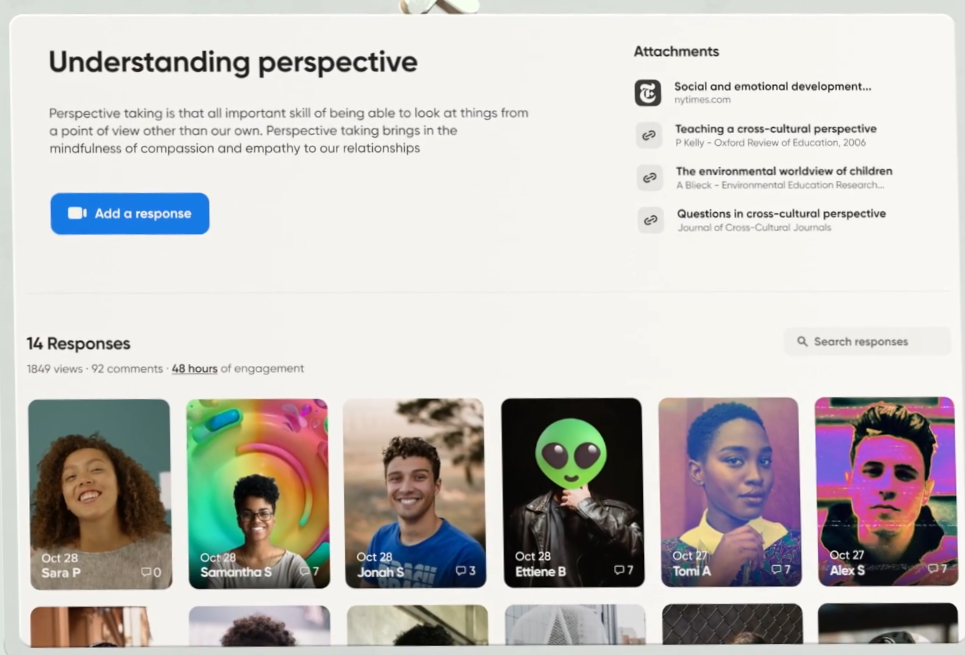Click comment icon on Tomi A's response
Viewport: 965px width, 655px height.
point(776,569)
